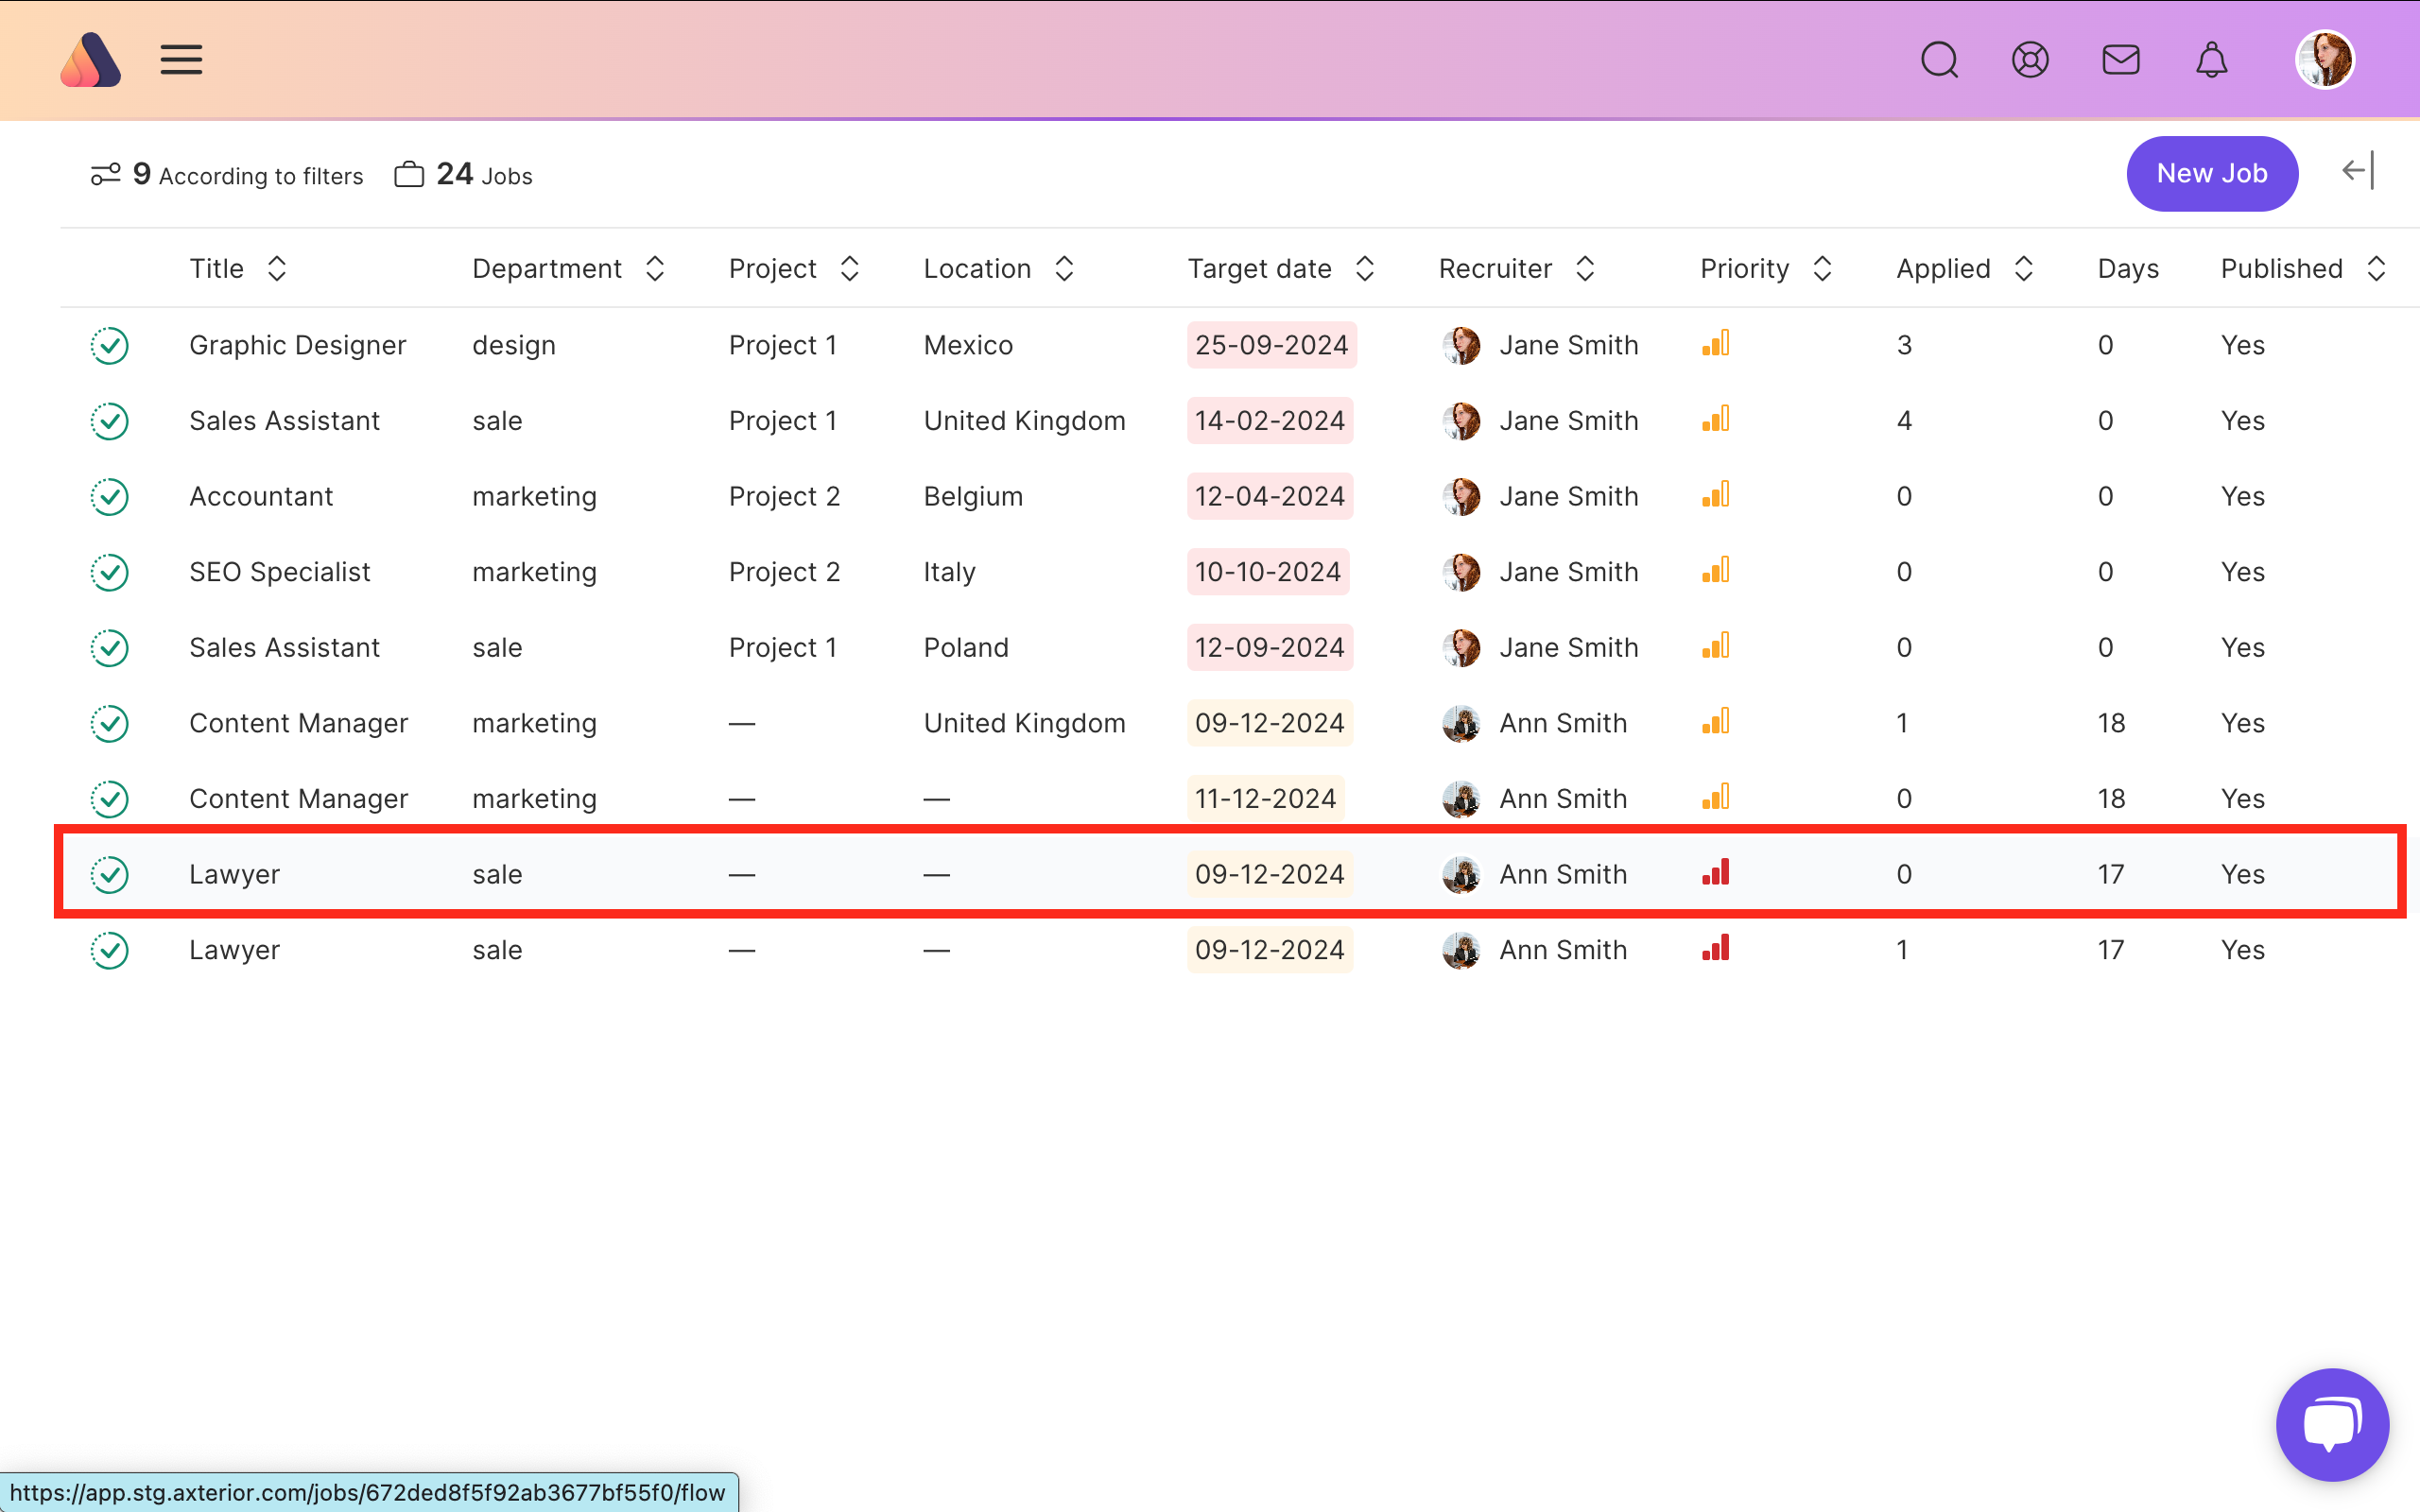This screenshot has height=1512, width=2420.
Task: Click priority bars icon in Graphic Designer row
Action: (1715, 344)
